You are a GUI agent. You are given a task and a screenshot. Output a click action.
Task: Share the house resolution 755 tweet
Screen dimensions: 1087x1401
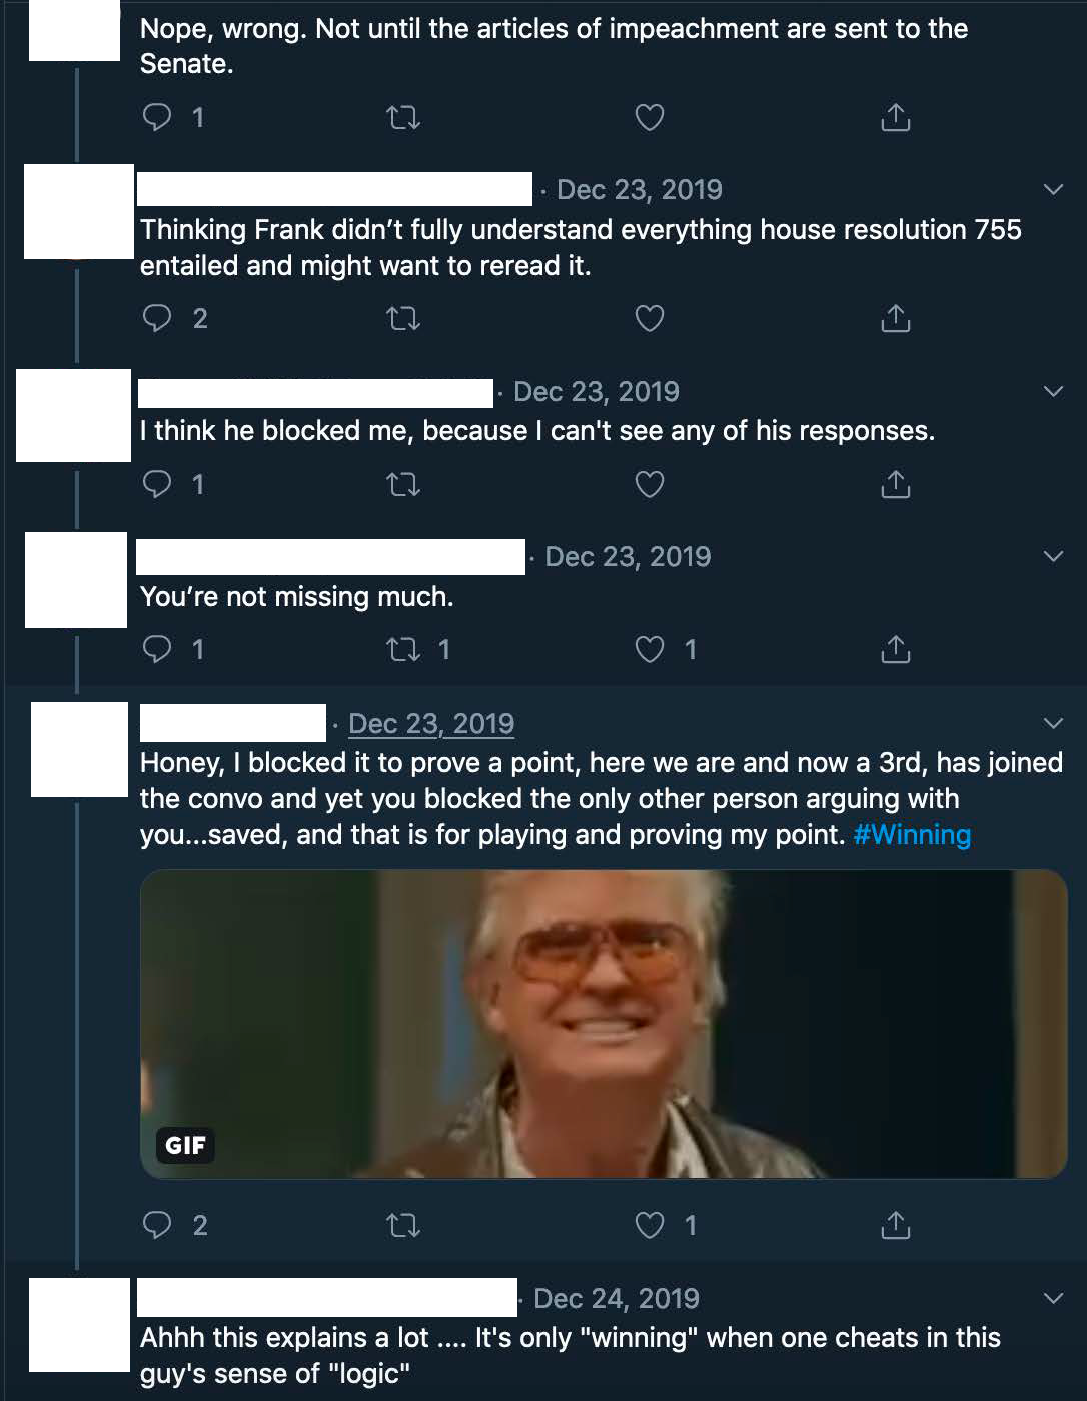coord(896,319)
